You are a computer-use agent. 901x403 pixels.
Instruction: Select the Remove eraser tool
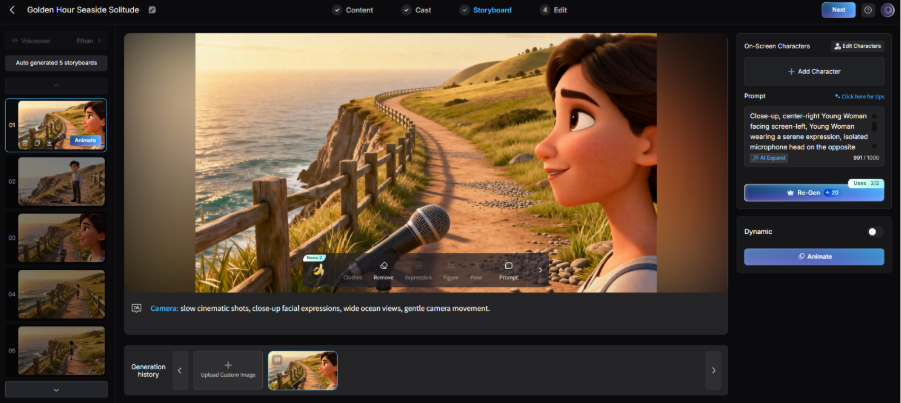coord(383,271)
